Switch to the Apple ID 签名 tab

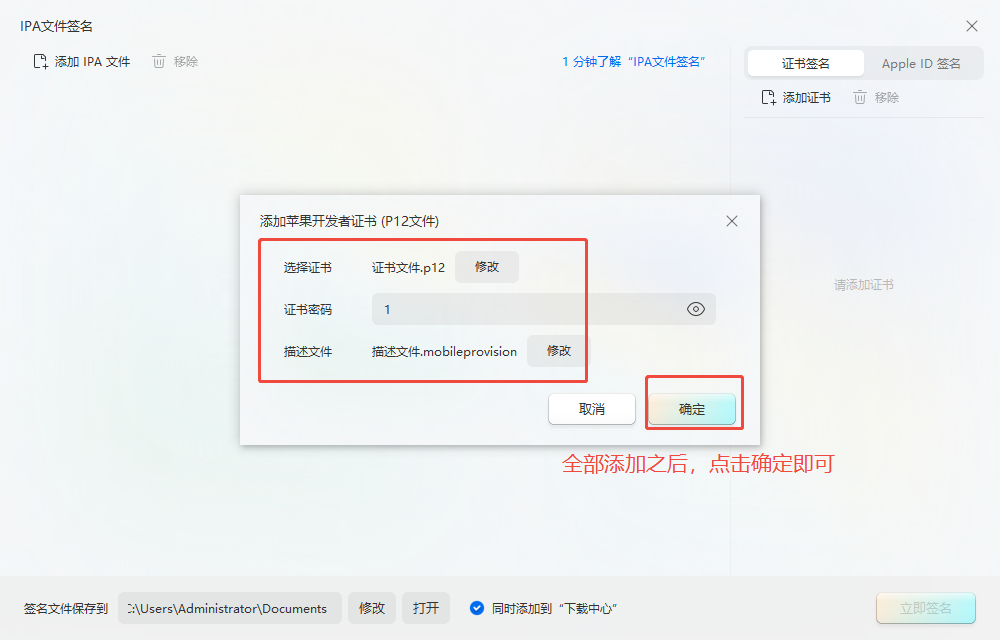(x=921, y=64)
